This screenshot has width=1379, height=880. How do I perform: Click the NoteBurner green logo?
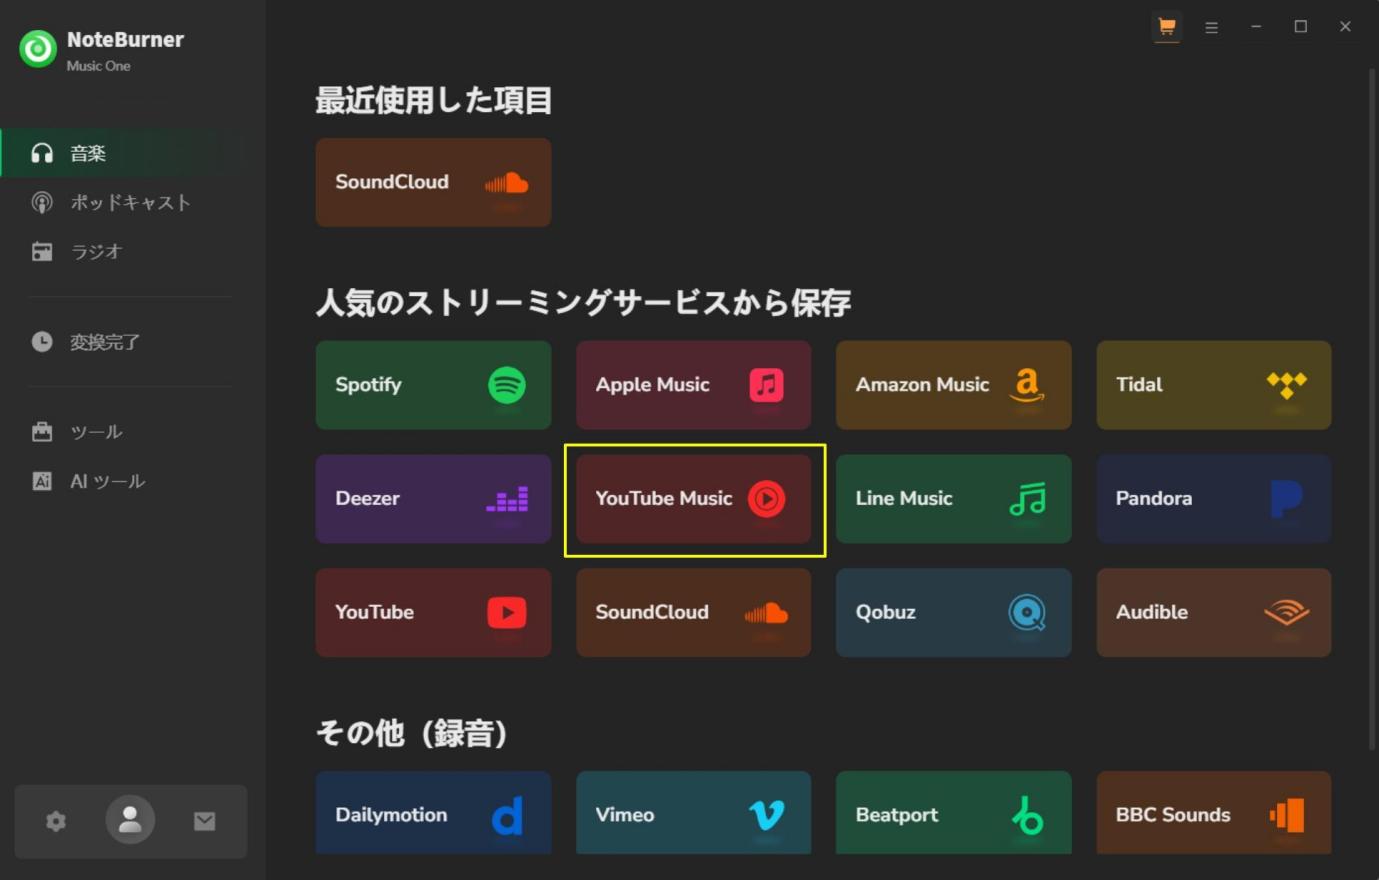pos(38,49)
